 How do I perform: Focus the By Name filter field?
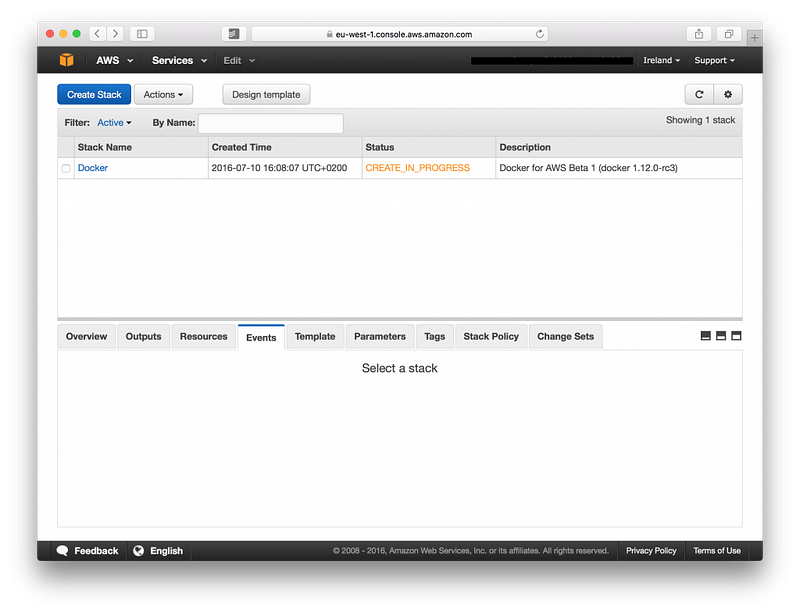pos(271,123)
